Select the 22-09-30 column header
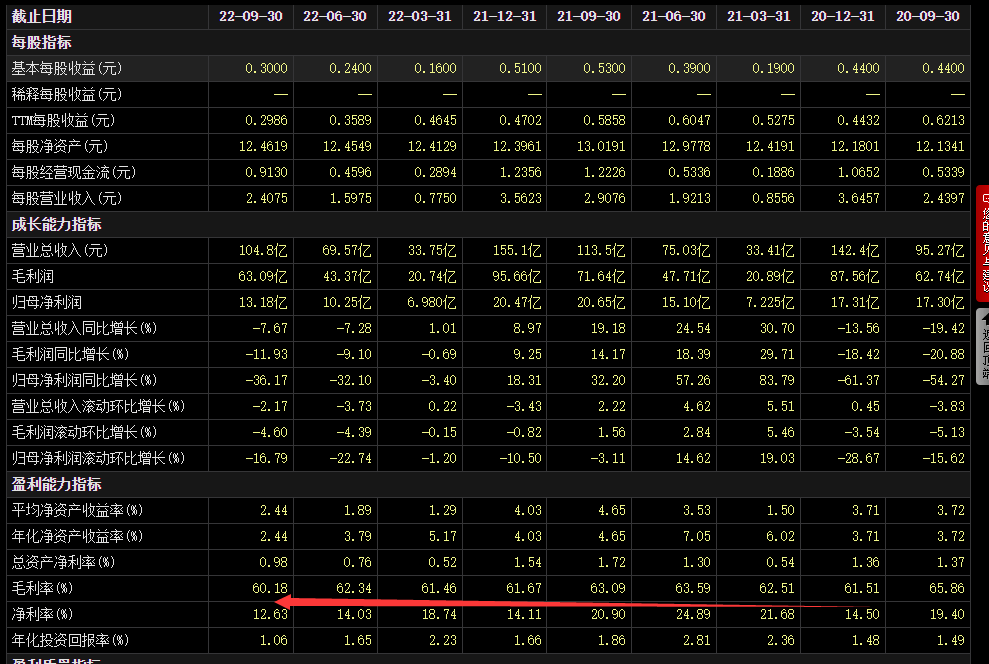Image resolution: width=989 pixels, height=664 pixels. click(x=250, y=16)
